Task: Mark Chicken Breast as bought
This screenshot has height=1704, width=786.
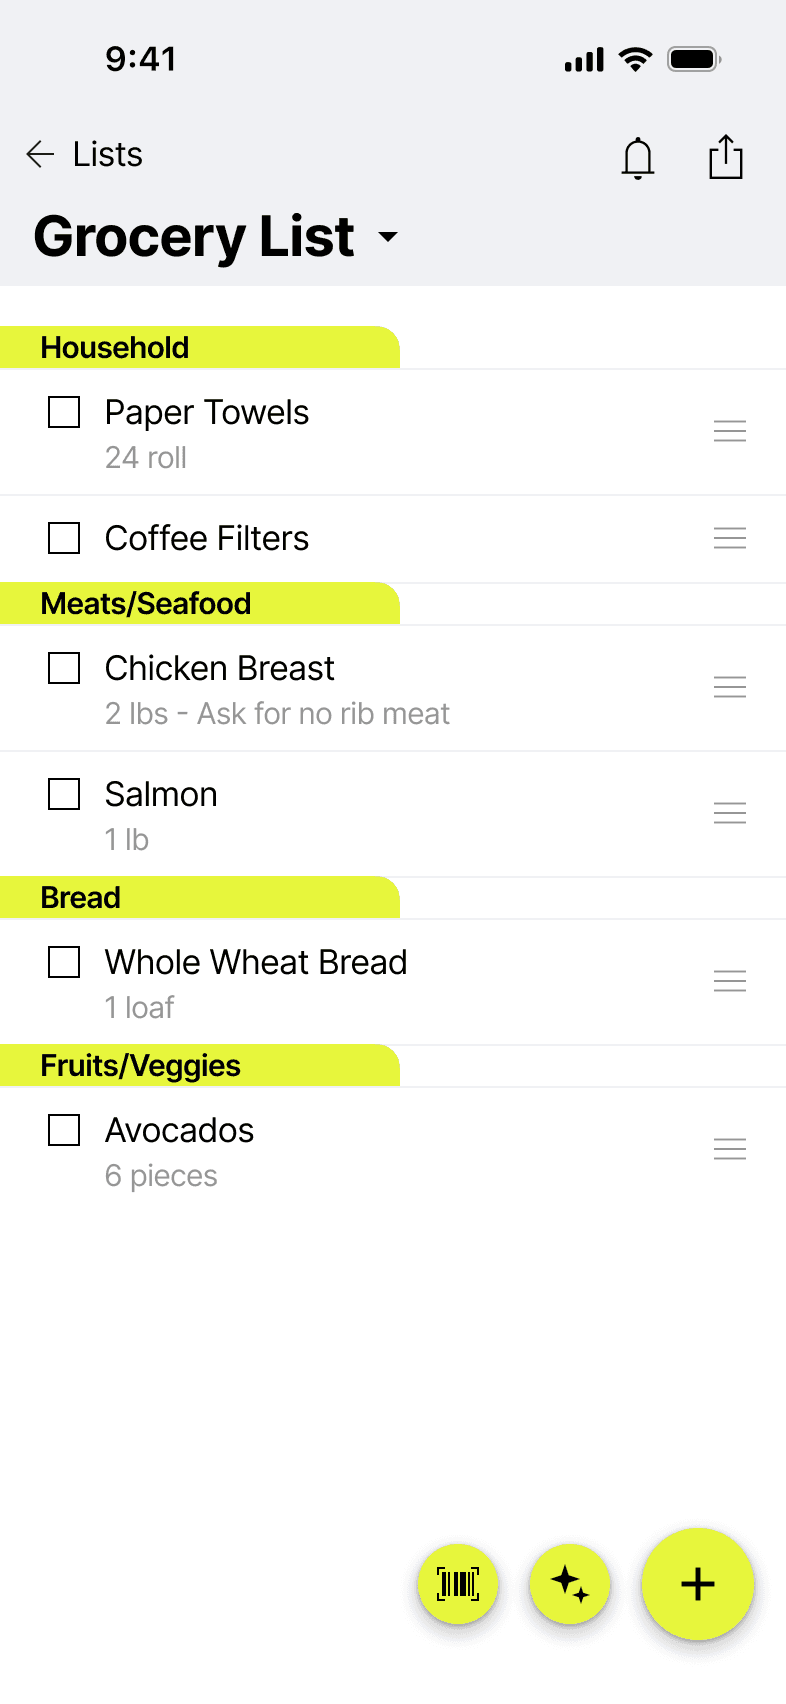Action: click(x=64, y=668)
